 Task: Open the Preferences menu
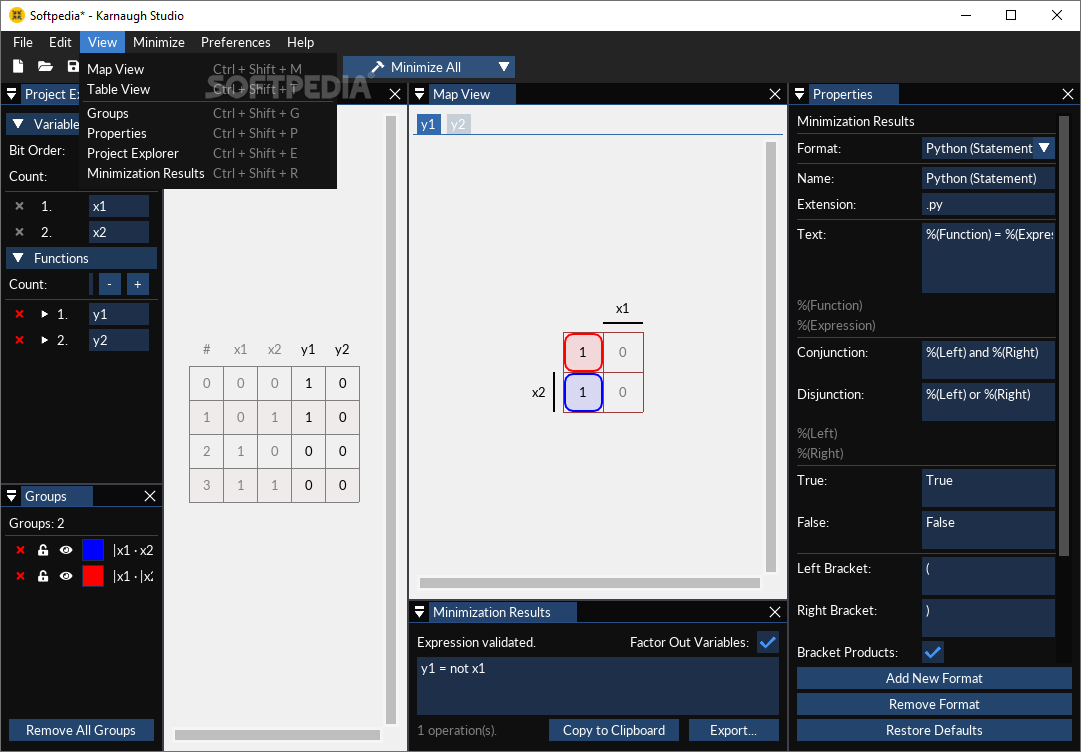(236, 42)
